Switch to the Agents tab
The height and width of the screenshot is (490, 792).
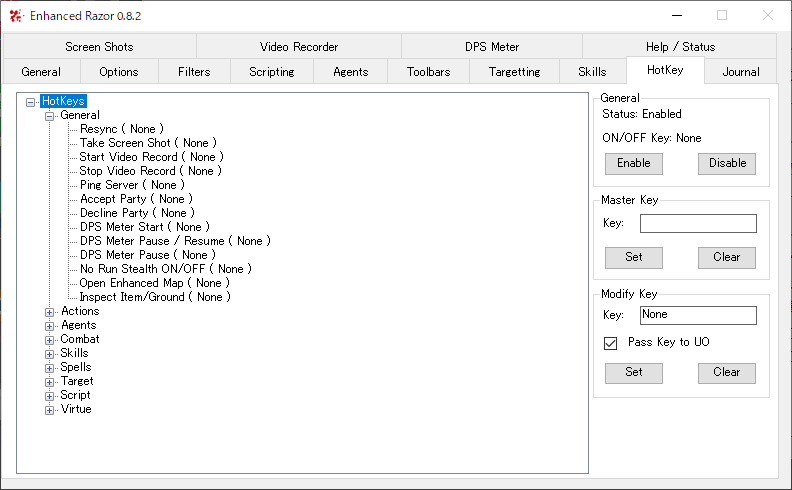[x=351, y=72]
